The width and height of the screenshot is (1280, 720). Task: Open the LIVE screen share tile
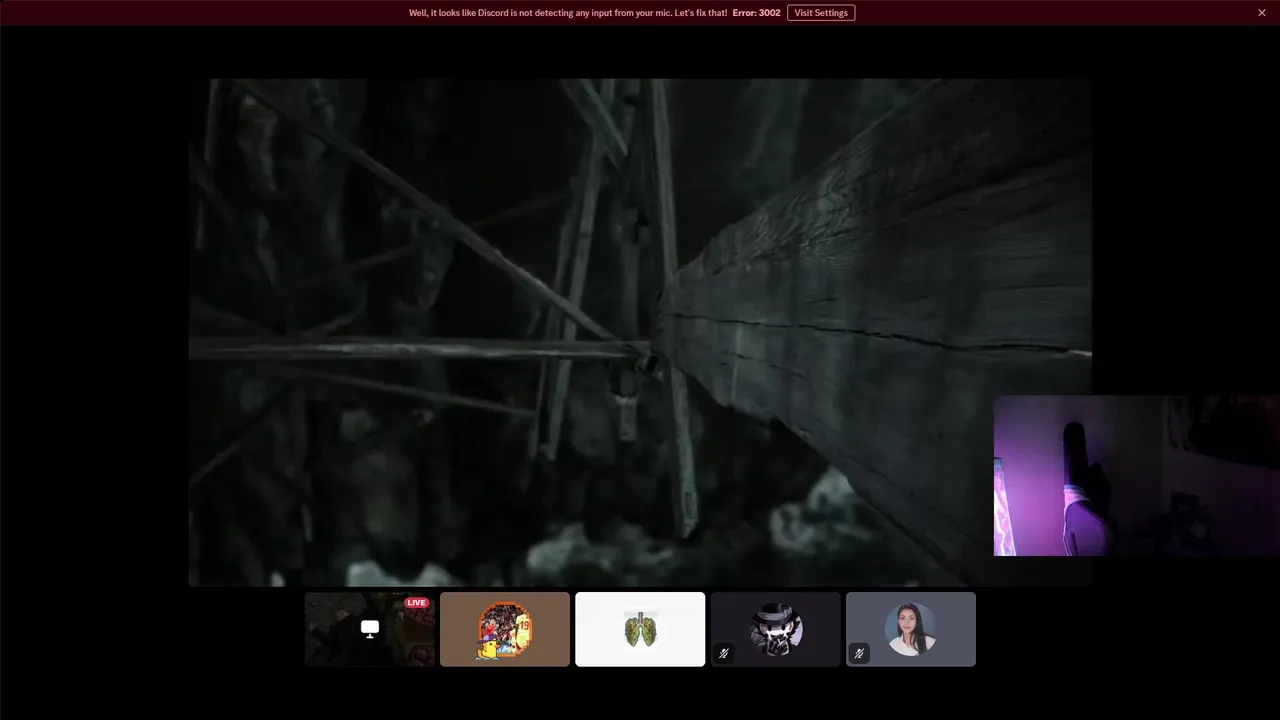(x=370, y=629)
